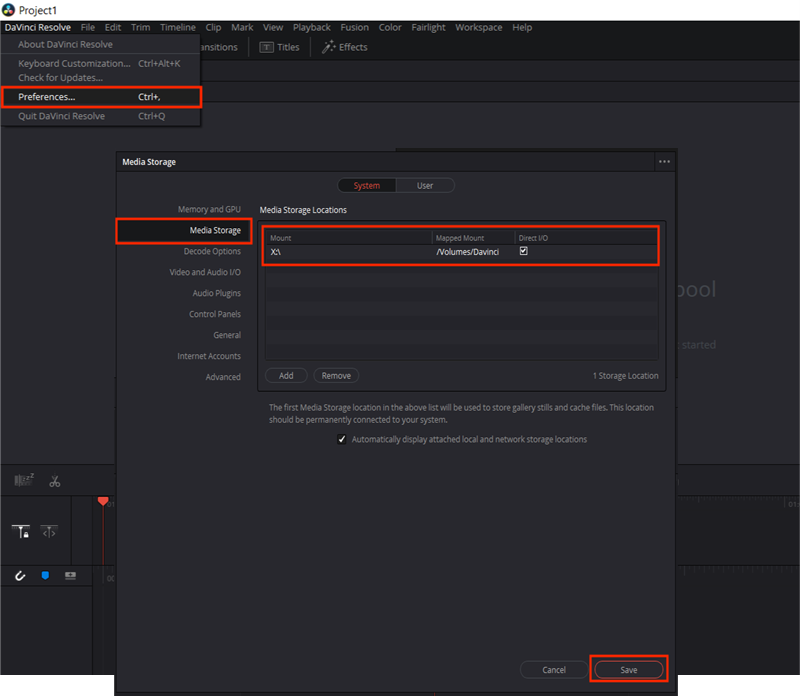
Task: Click the /Volumes/Davinci mapped mount cell
Action: tap(467, 252)
